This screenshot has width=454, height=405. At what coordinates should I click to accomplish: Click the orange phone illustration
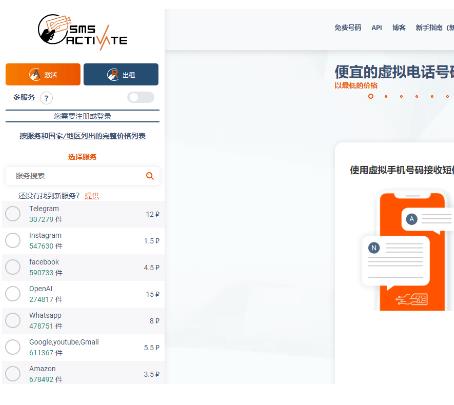[x=412, y=252]
